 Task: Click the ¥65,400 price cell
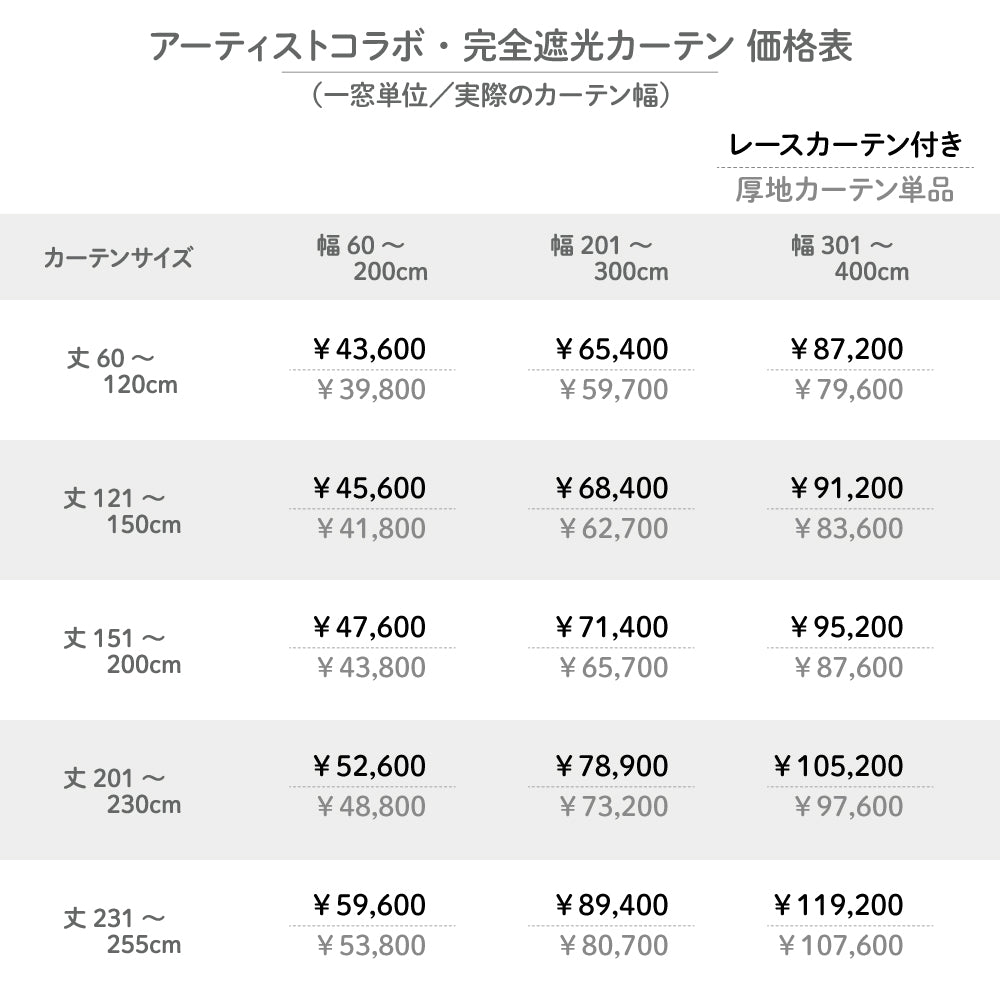click(612, 349)
